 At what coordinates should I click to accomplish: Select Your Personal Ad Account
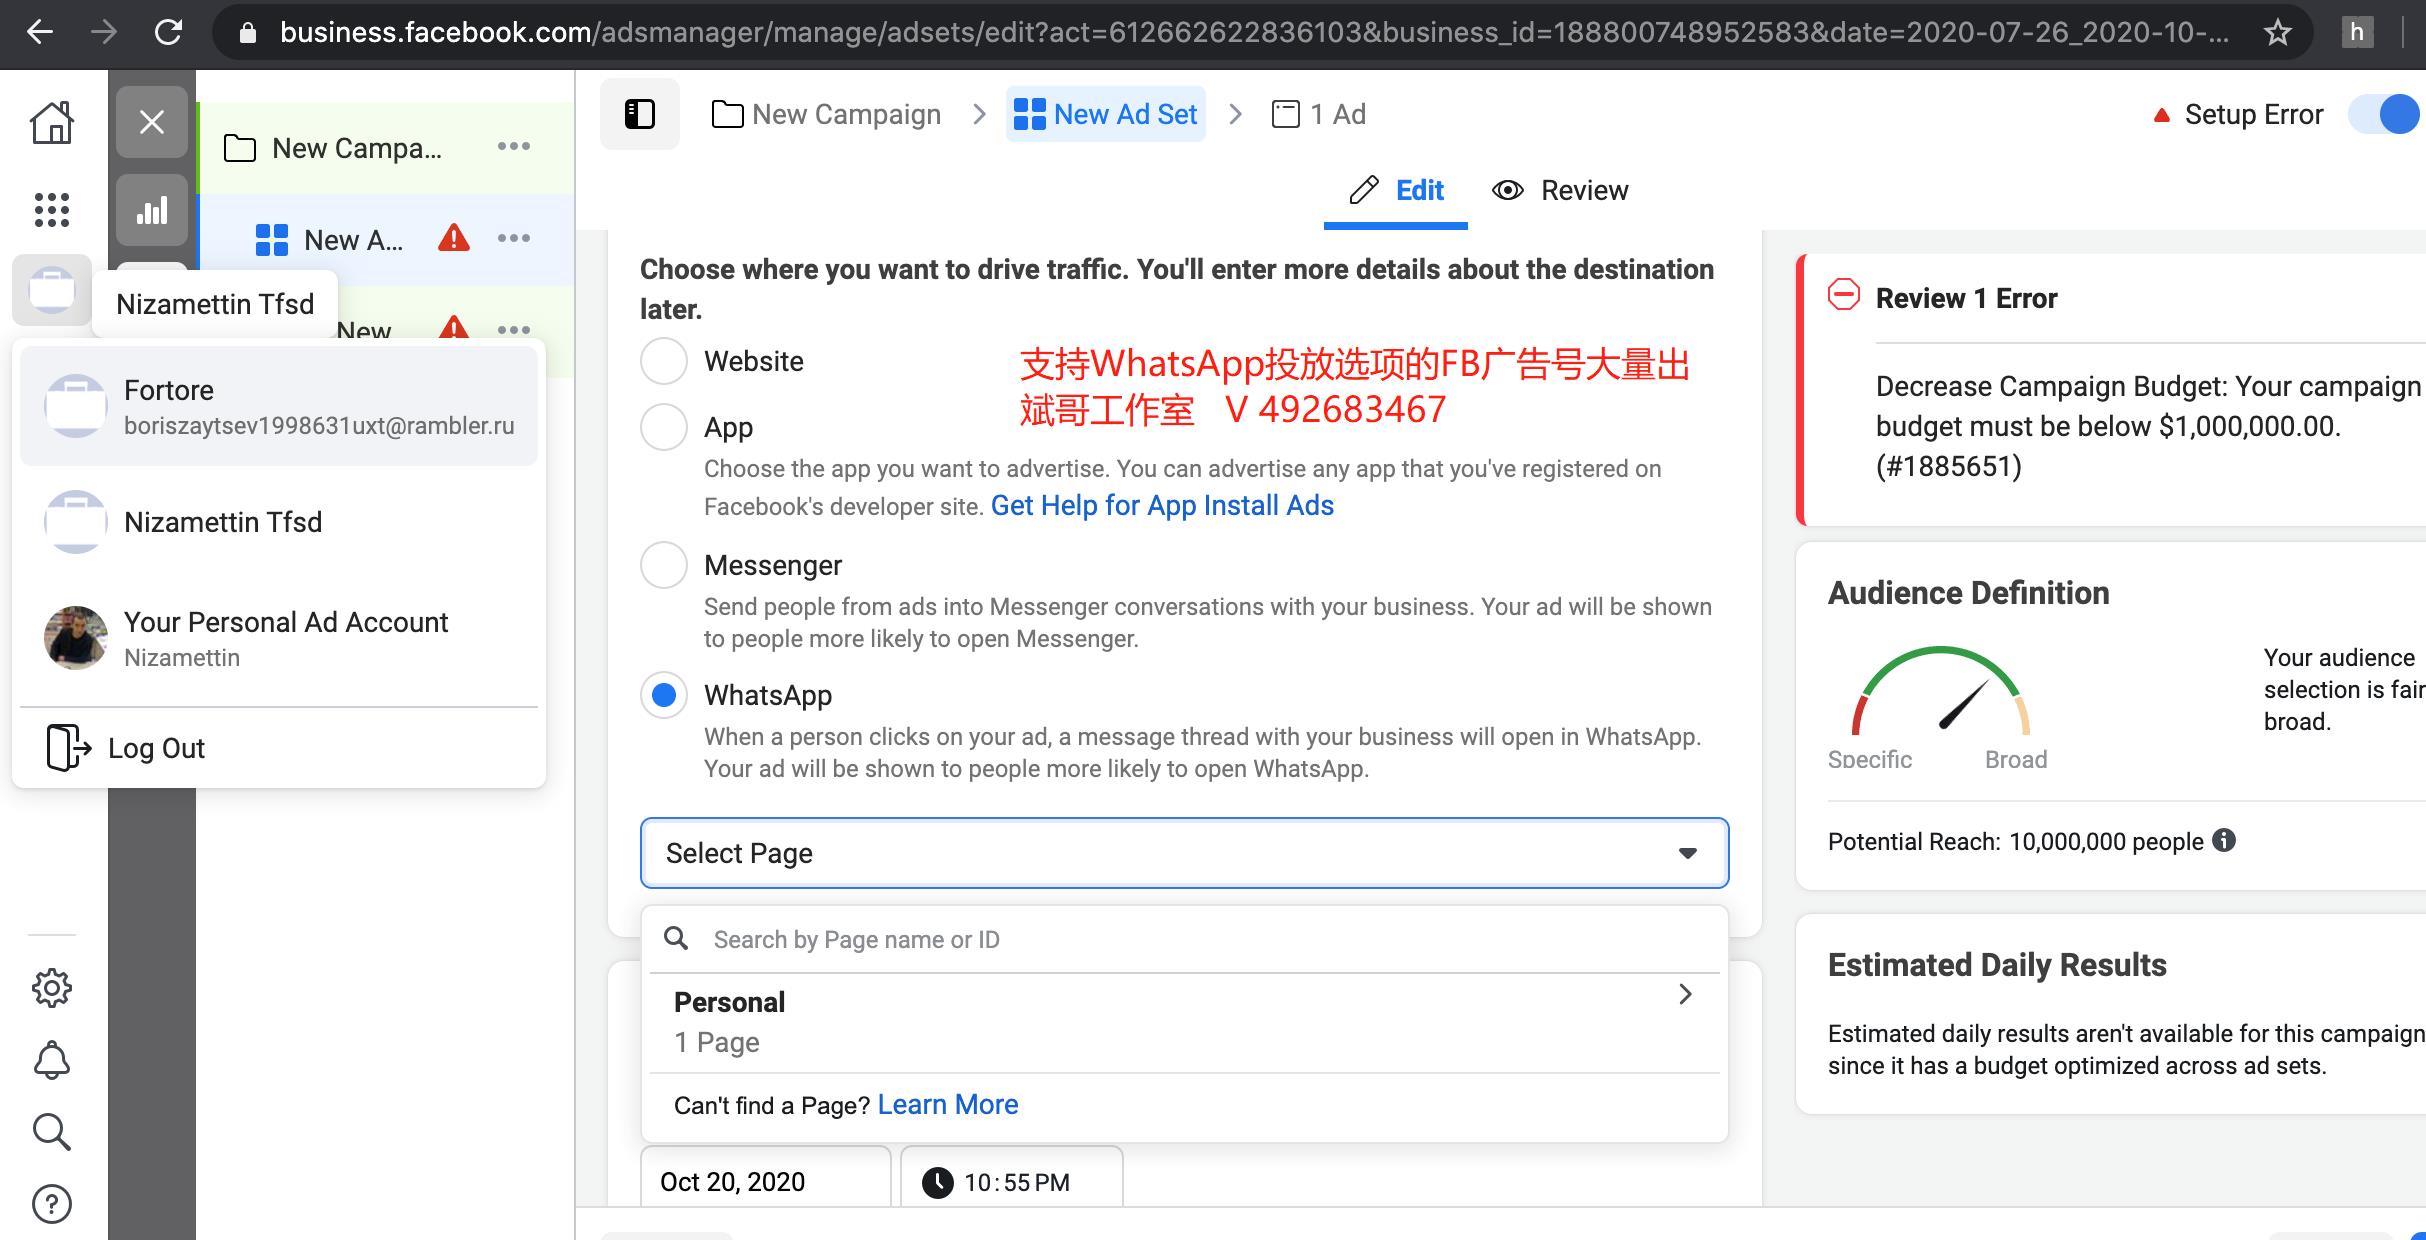tap(279, 638)
